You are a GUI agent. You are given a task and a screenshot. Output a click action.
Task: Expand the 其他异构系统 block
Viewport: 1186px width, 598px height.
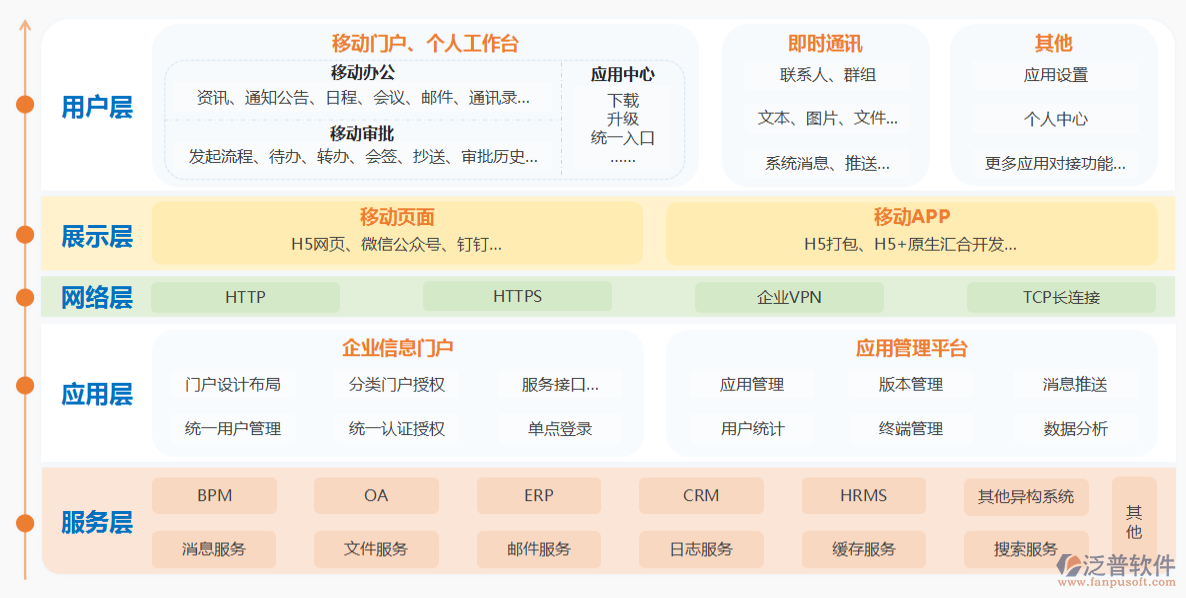coord(1026,495)
